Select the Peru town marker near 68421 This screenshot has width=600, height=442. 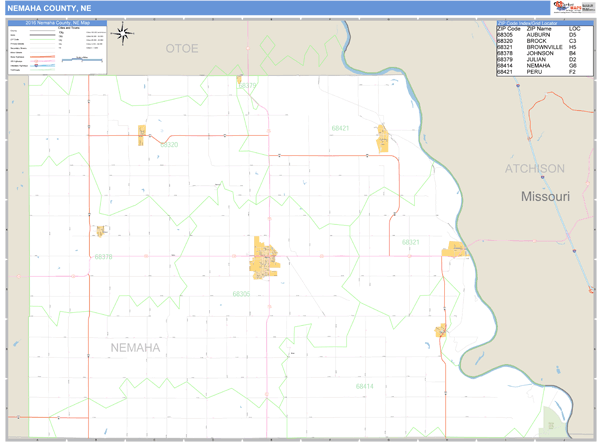tap(382, 137)
